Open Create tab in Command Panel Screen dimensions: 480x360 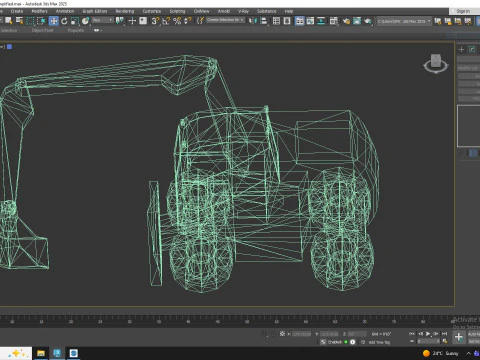coord(461,49)
